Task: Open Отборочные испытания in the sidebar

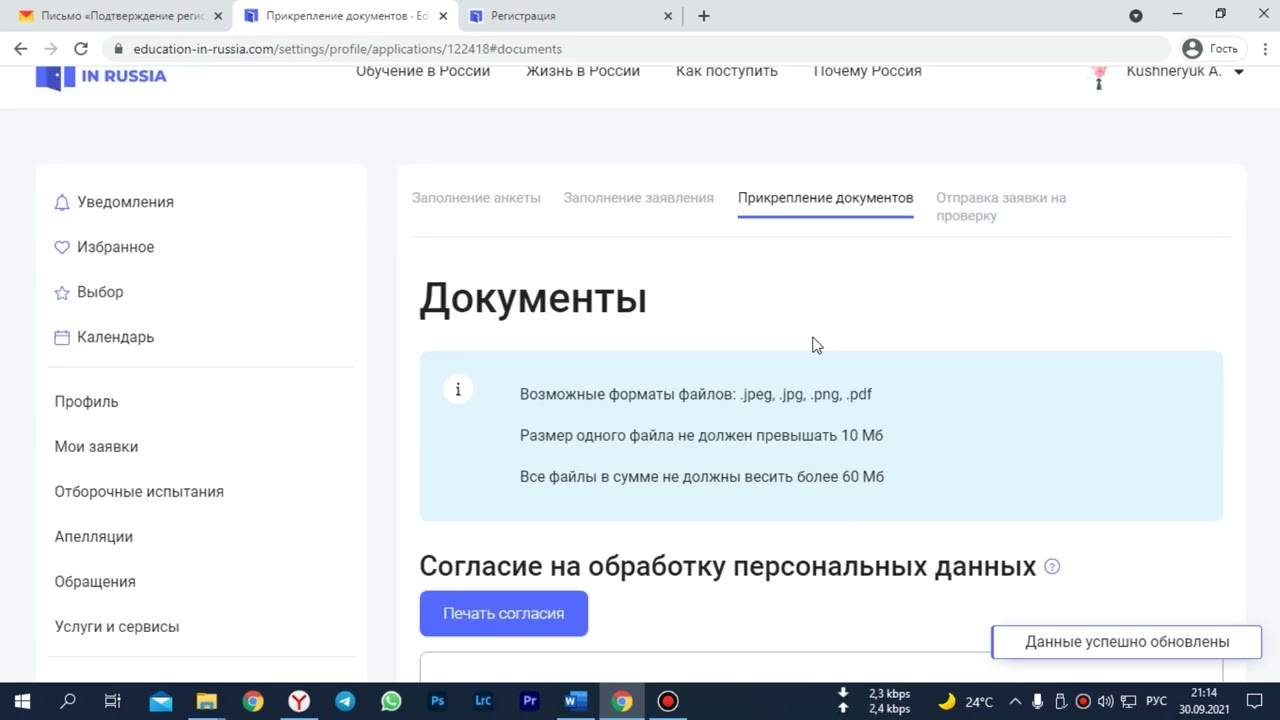Action: click(x=139, y=492)
